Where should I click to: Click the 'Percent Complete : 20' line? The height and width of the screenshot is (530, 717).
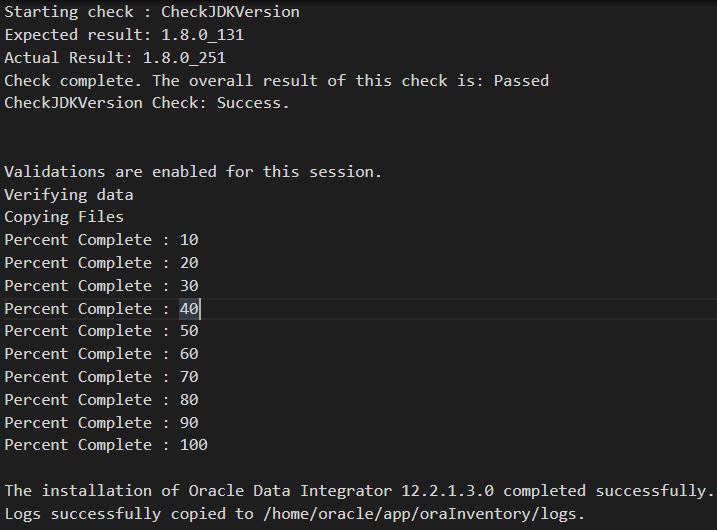[x=101, y=263]
